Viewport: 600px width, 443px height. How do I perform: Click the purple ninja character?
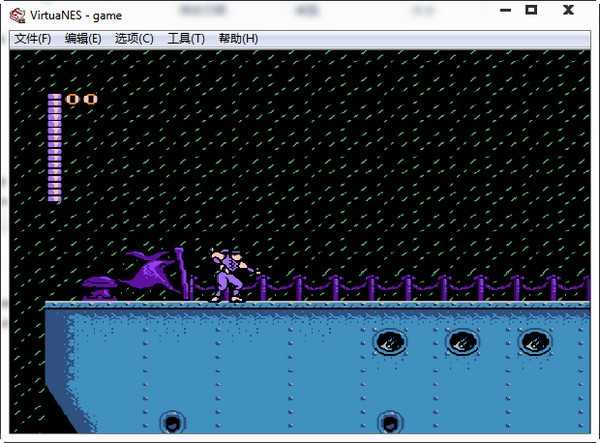coord(232,275)
